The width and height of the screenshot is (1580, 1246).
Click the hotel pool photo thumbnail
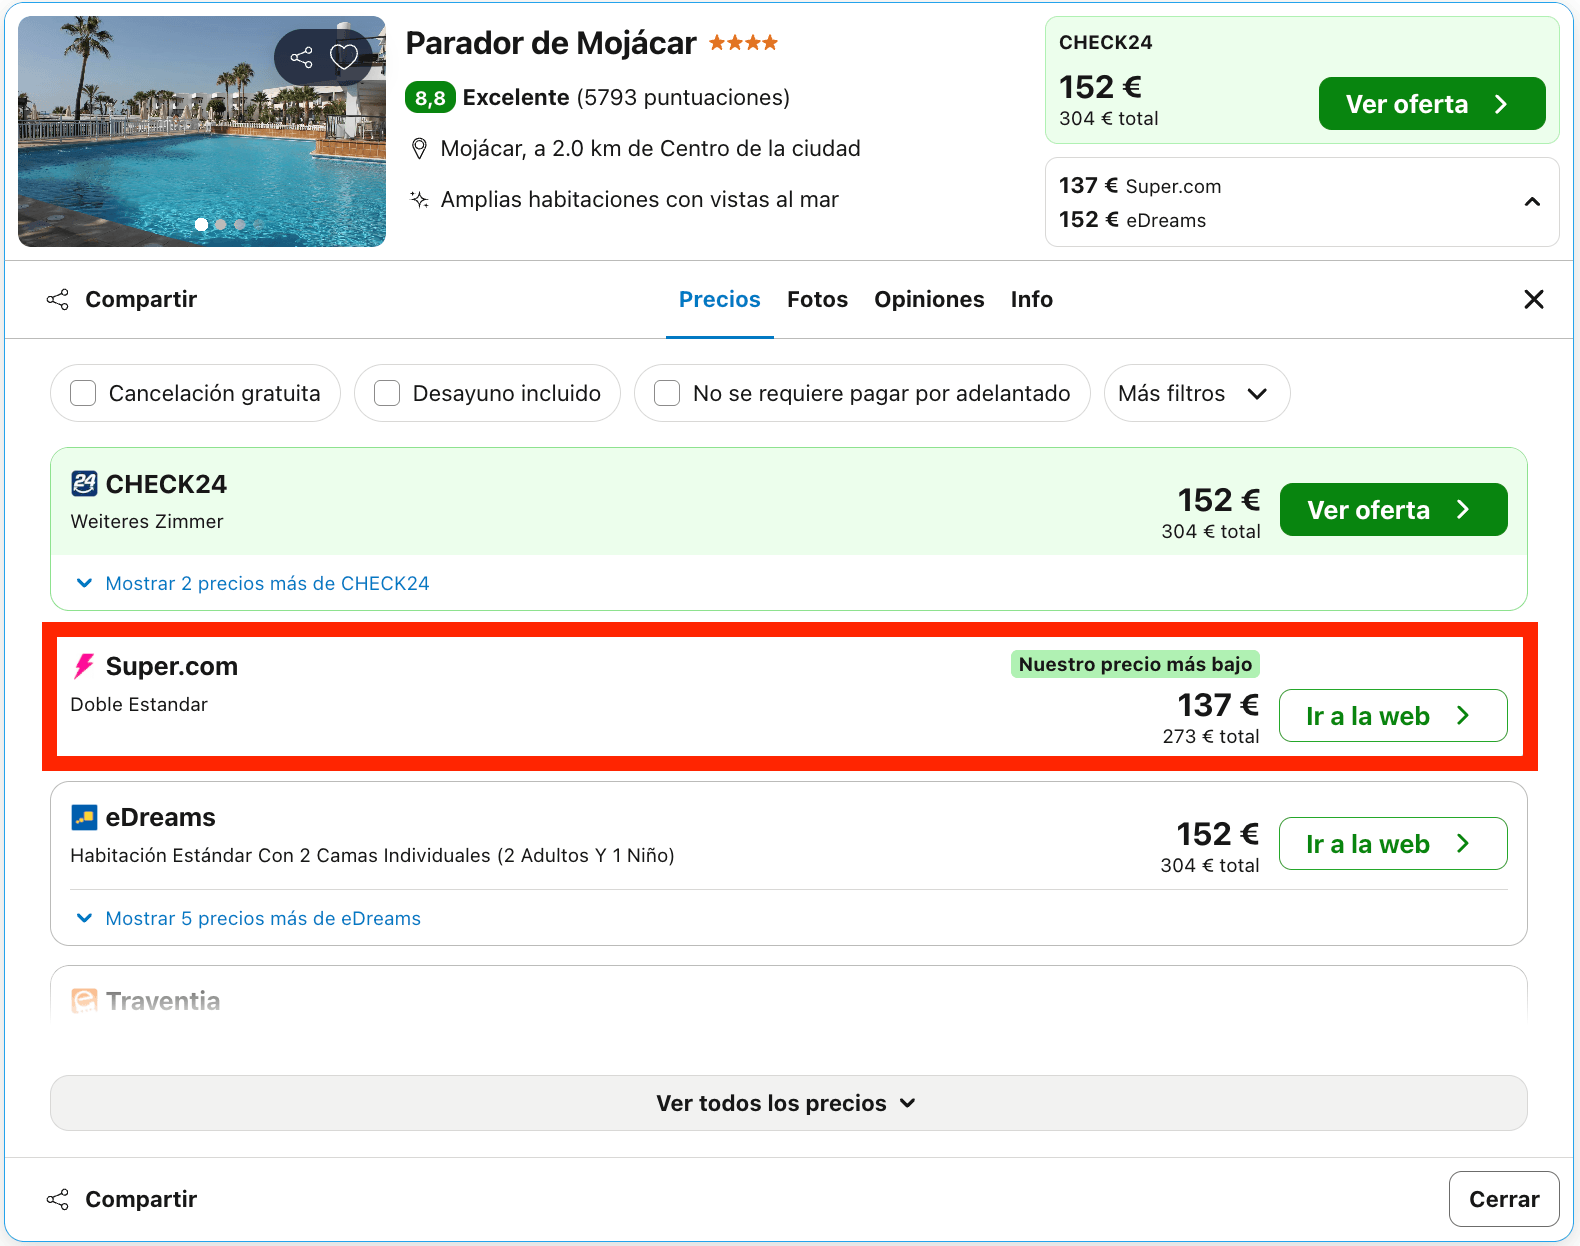pyautogui.click(x=202, y=131)
